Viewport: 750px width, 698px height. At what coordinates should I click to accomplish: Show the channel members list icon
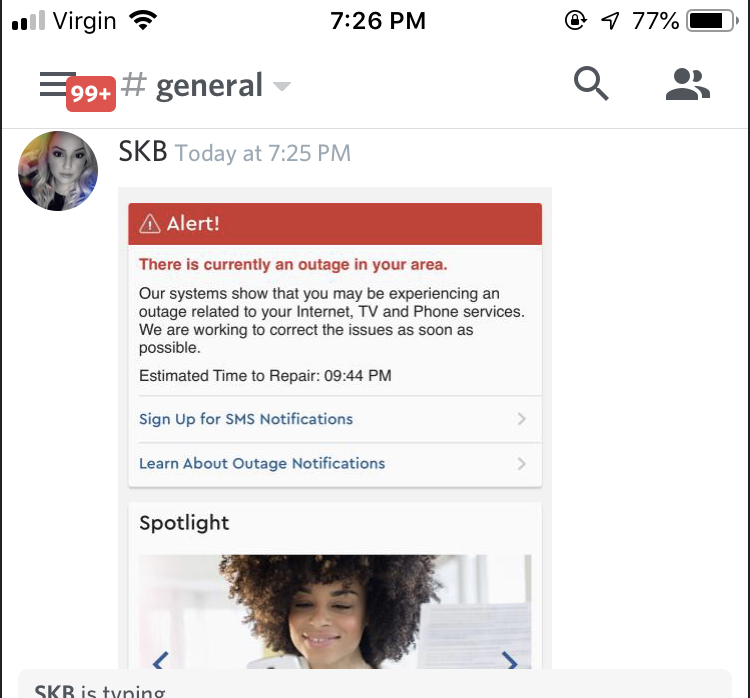688,84
